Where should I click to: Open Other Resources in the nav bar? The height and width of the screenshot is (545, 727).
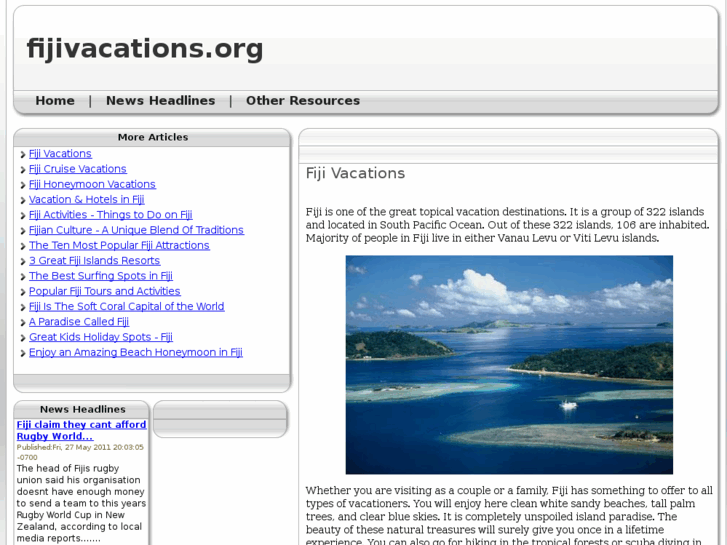point(303,101)
